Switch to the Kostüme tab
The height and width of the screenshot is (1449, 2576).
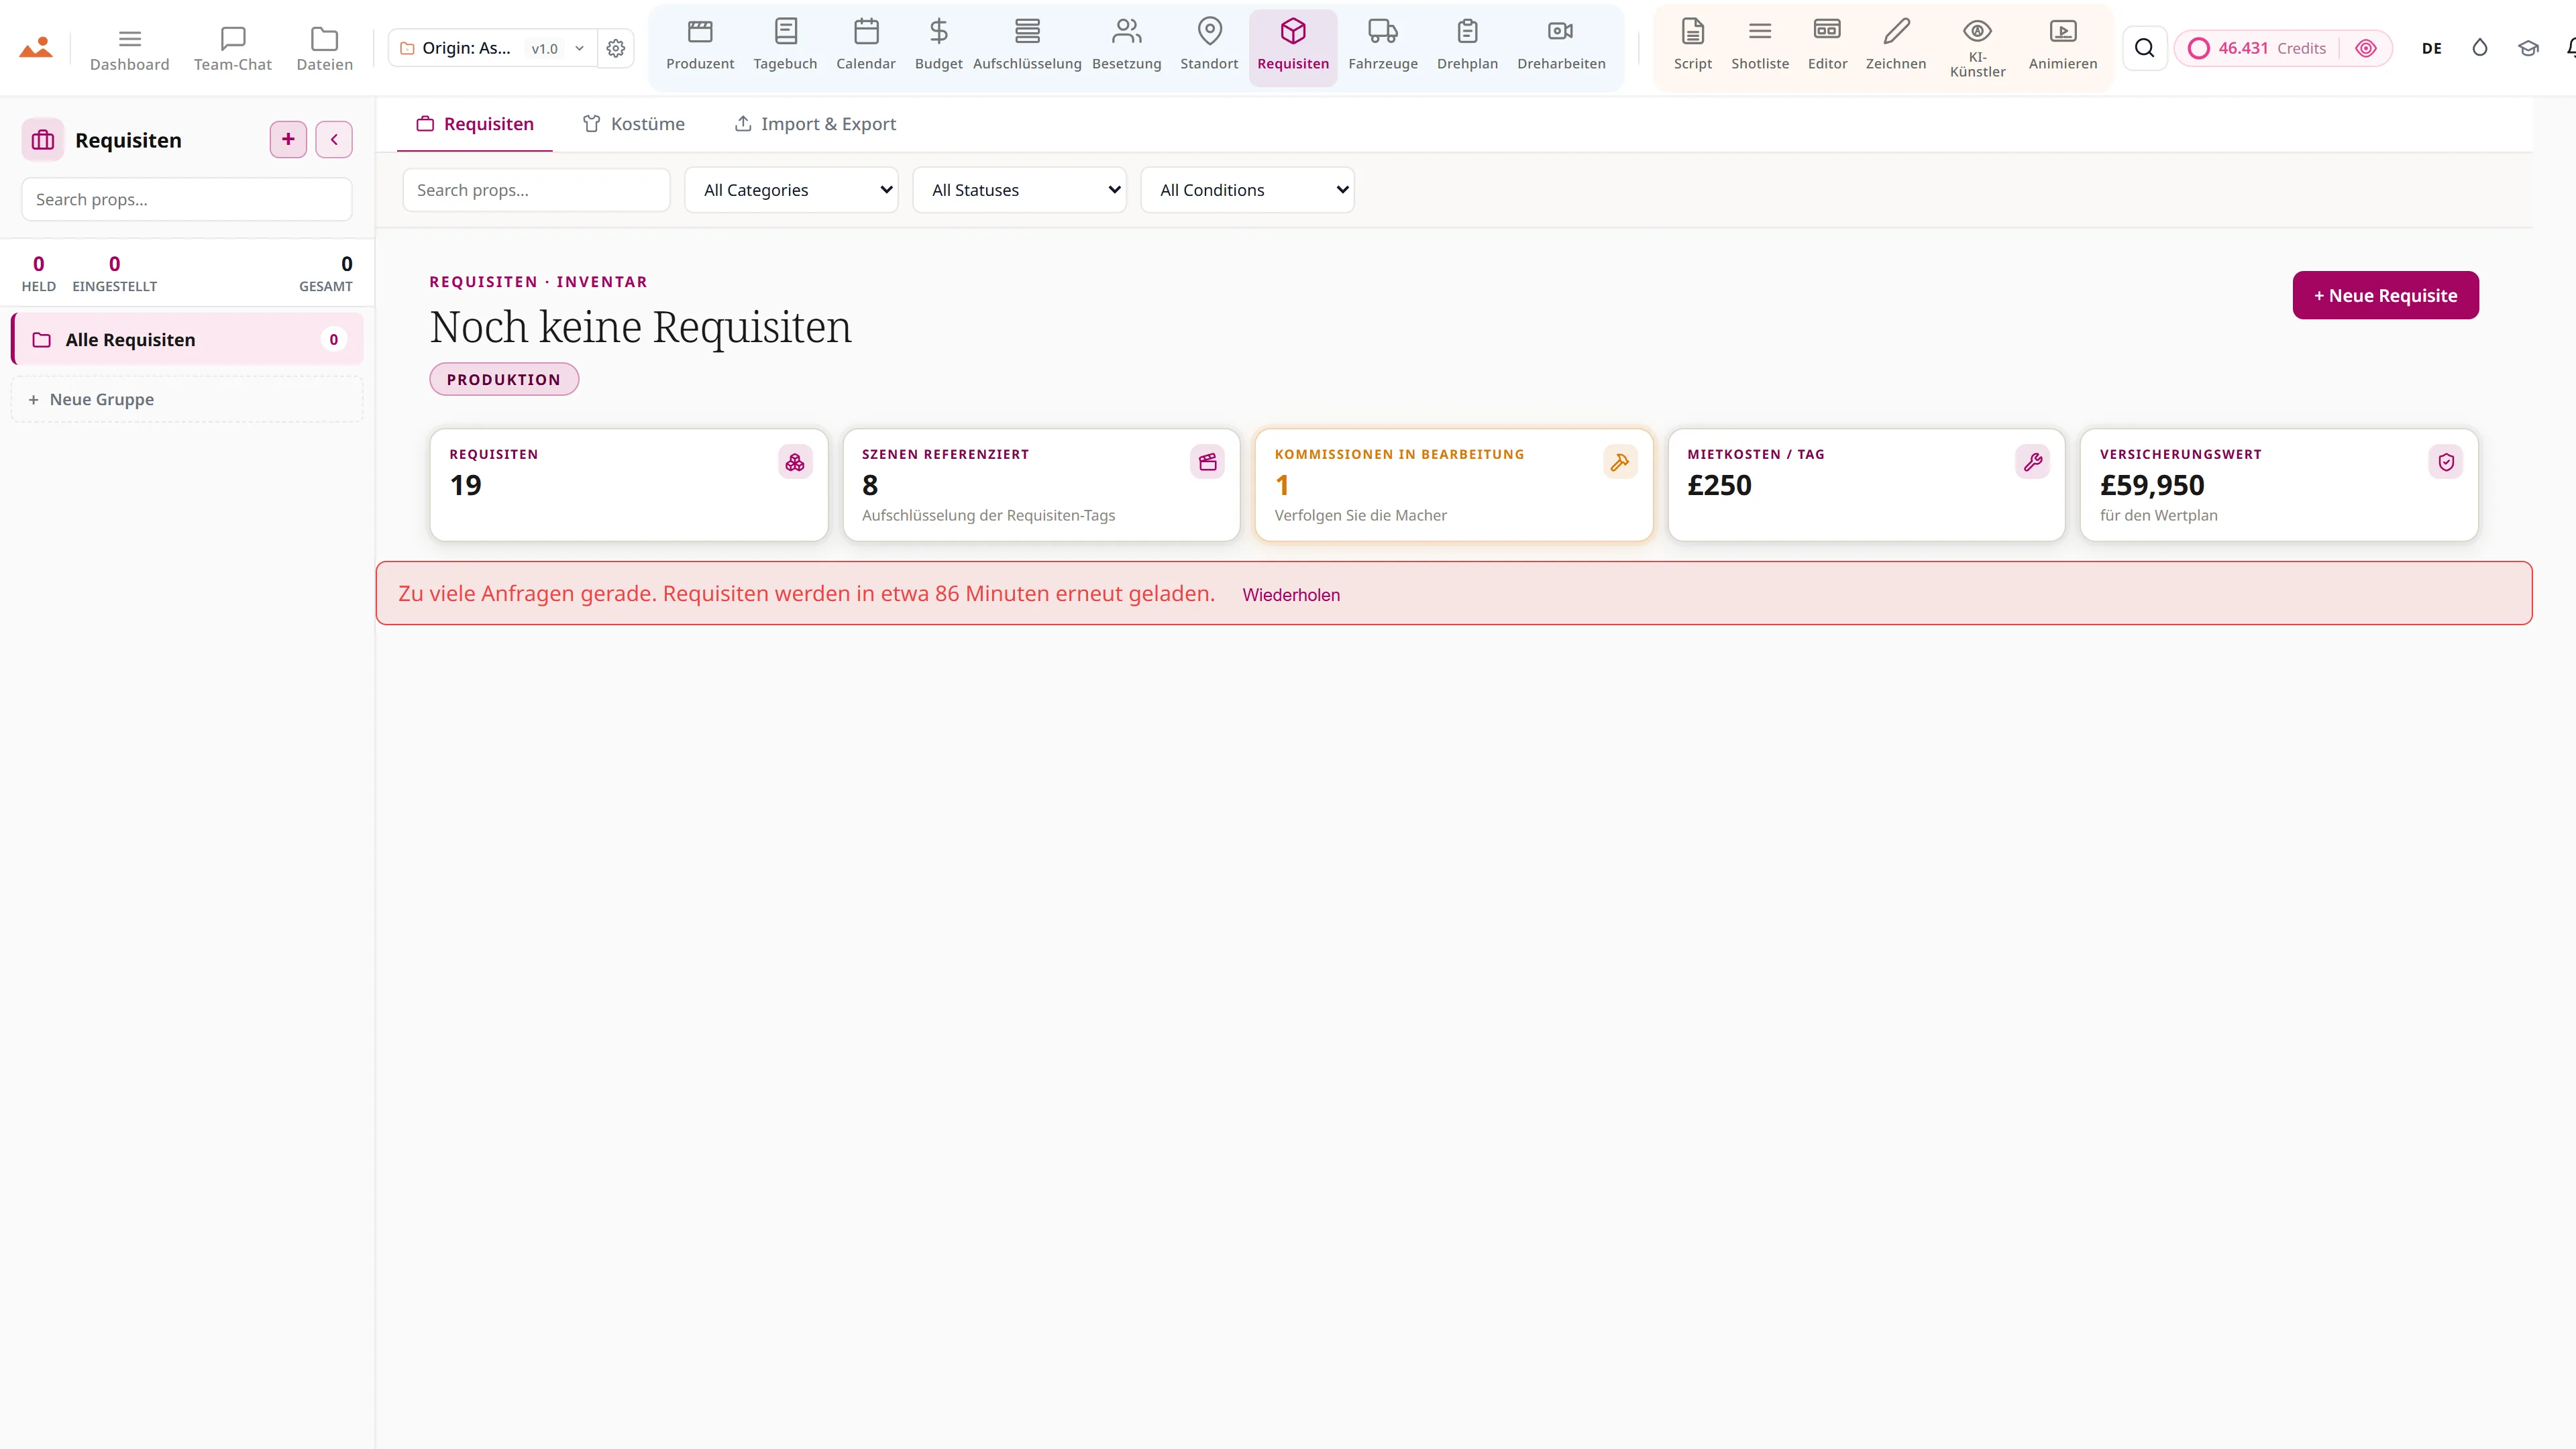[x=634, y=124]
